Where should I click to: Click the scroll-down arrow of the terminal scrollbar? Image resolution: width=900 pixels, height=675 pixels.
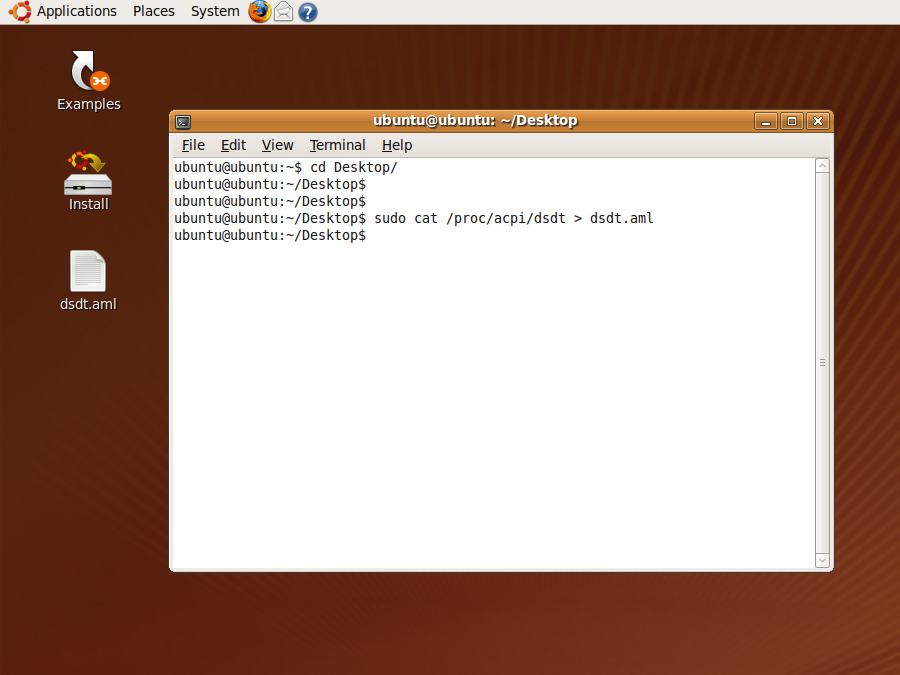click(822, 560)
